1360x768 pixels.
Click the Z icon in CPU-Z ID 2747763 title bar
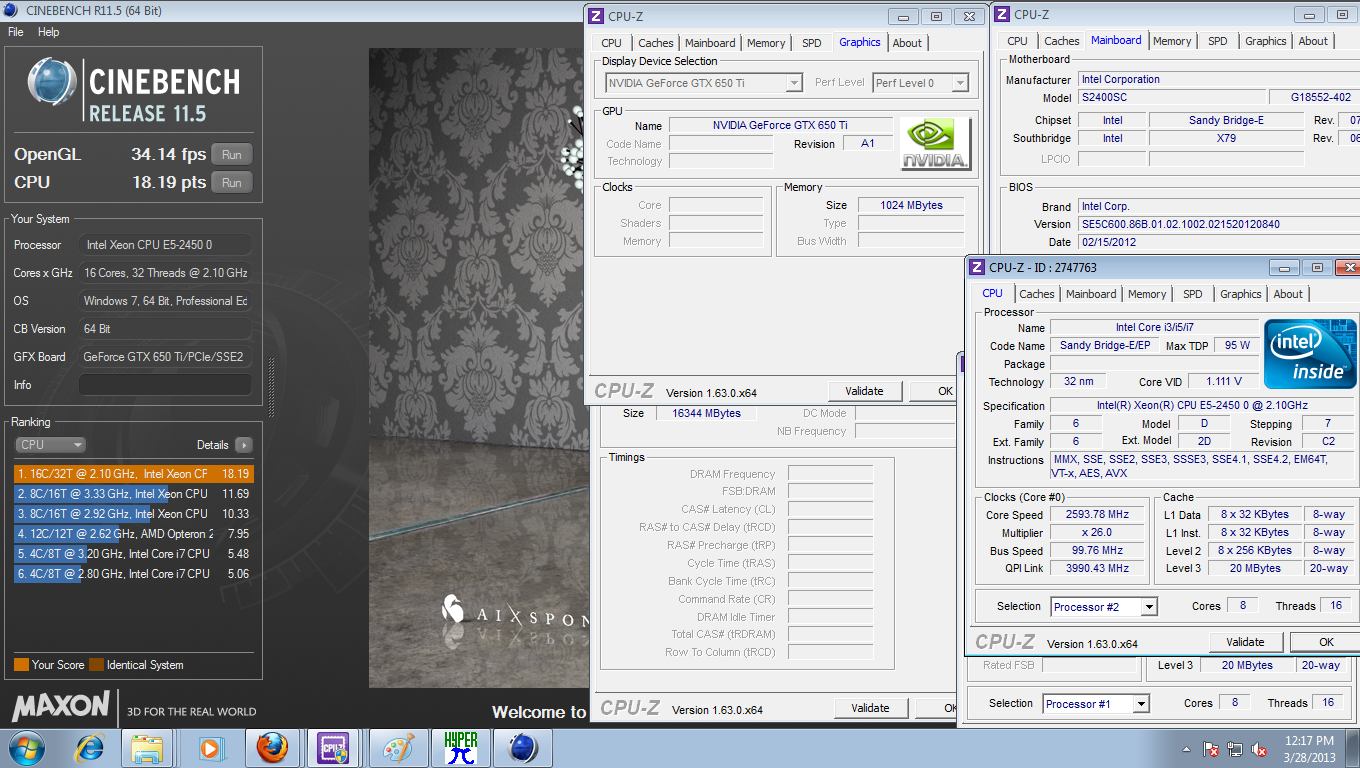[977, 267]
